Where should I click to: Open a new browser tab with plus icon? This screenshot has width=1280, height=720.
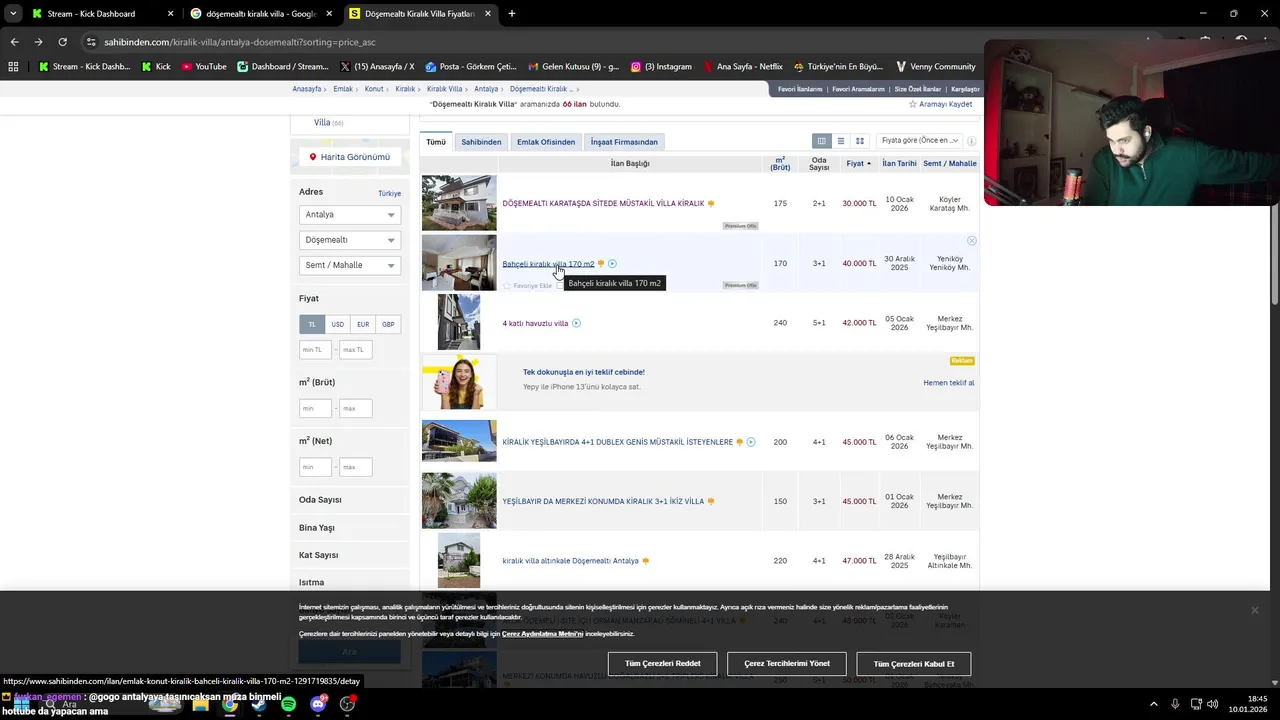tap(511, 14)
